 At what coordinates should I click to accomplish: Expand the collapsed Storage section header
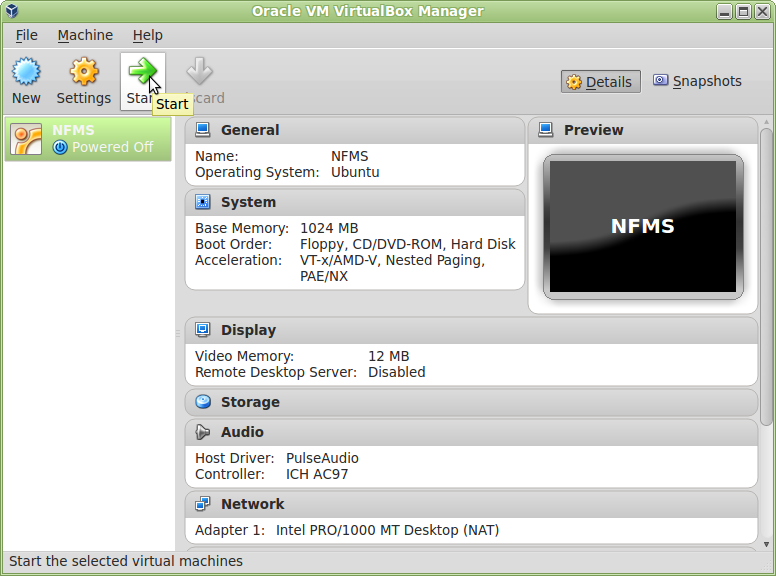click(471, 402)
